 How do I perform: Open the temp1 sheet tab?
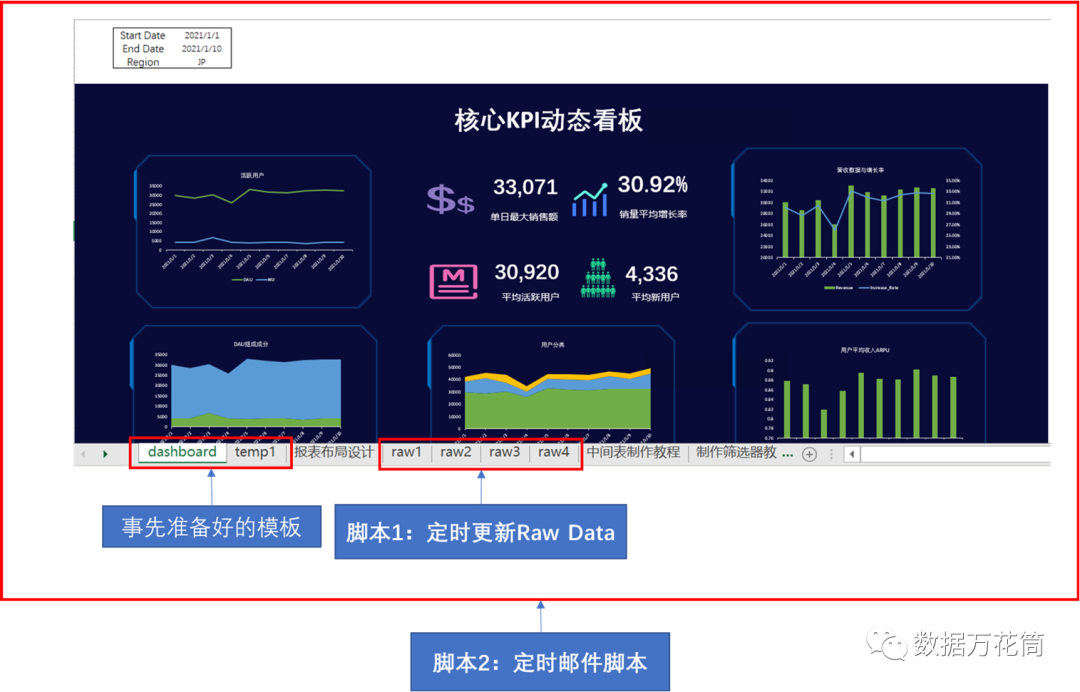pos(255,452)
